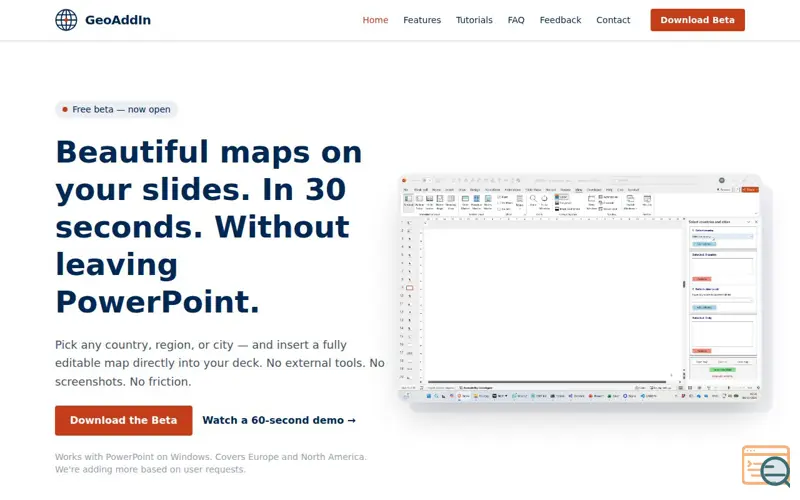The image size is (800, 500).
Task: Watch a 60-second demo link
Action: click(x=279, y=420)
